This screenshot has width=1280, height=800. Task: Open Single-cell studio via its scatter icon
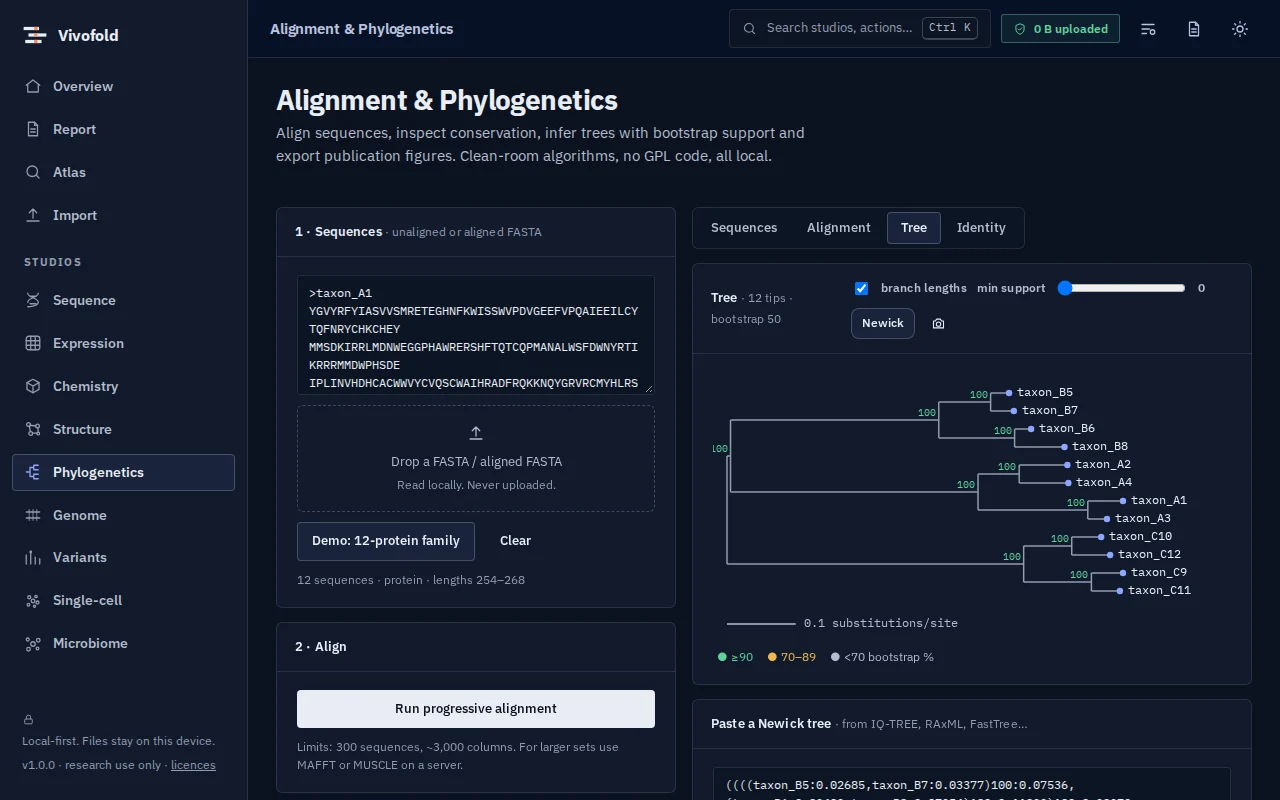[33, 600]
